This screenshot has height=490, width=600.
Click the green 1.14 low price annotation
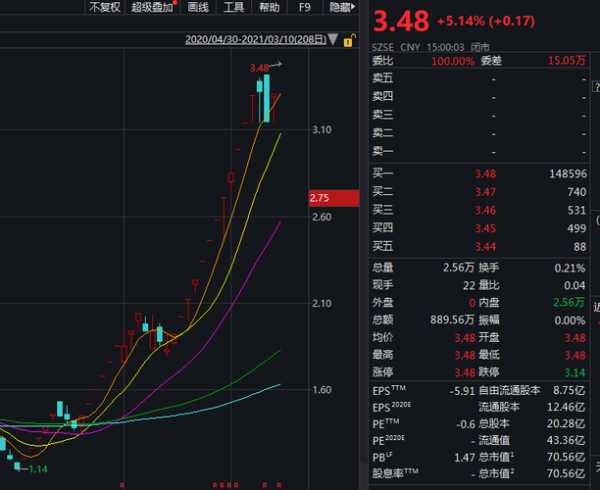pyautogui.click(x=38, y=469)
